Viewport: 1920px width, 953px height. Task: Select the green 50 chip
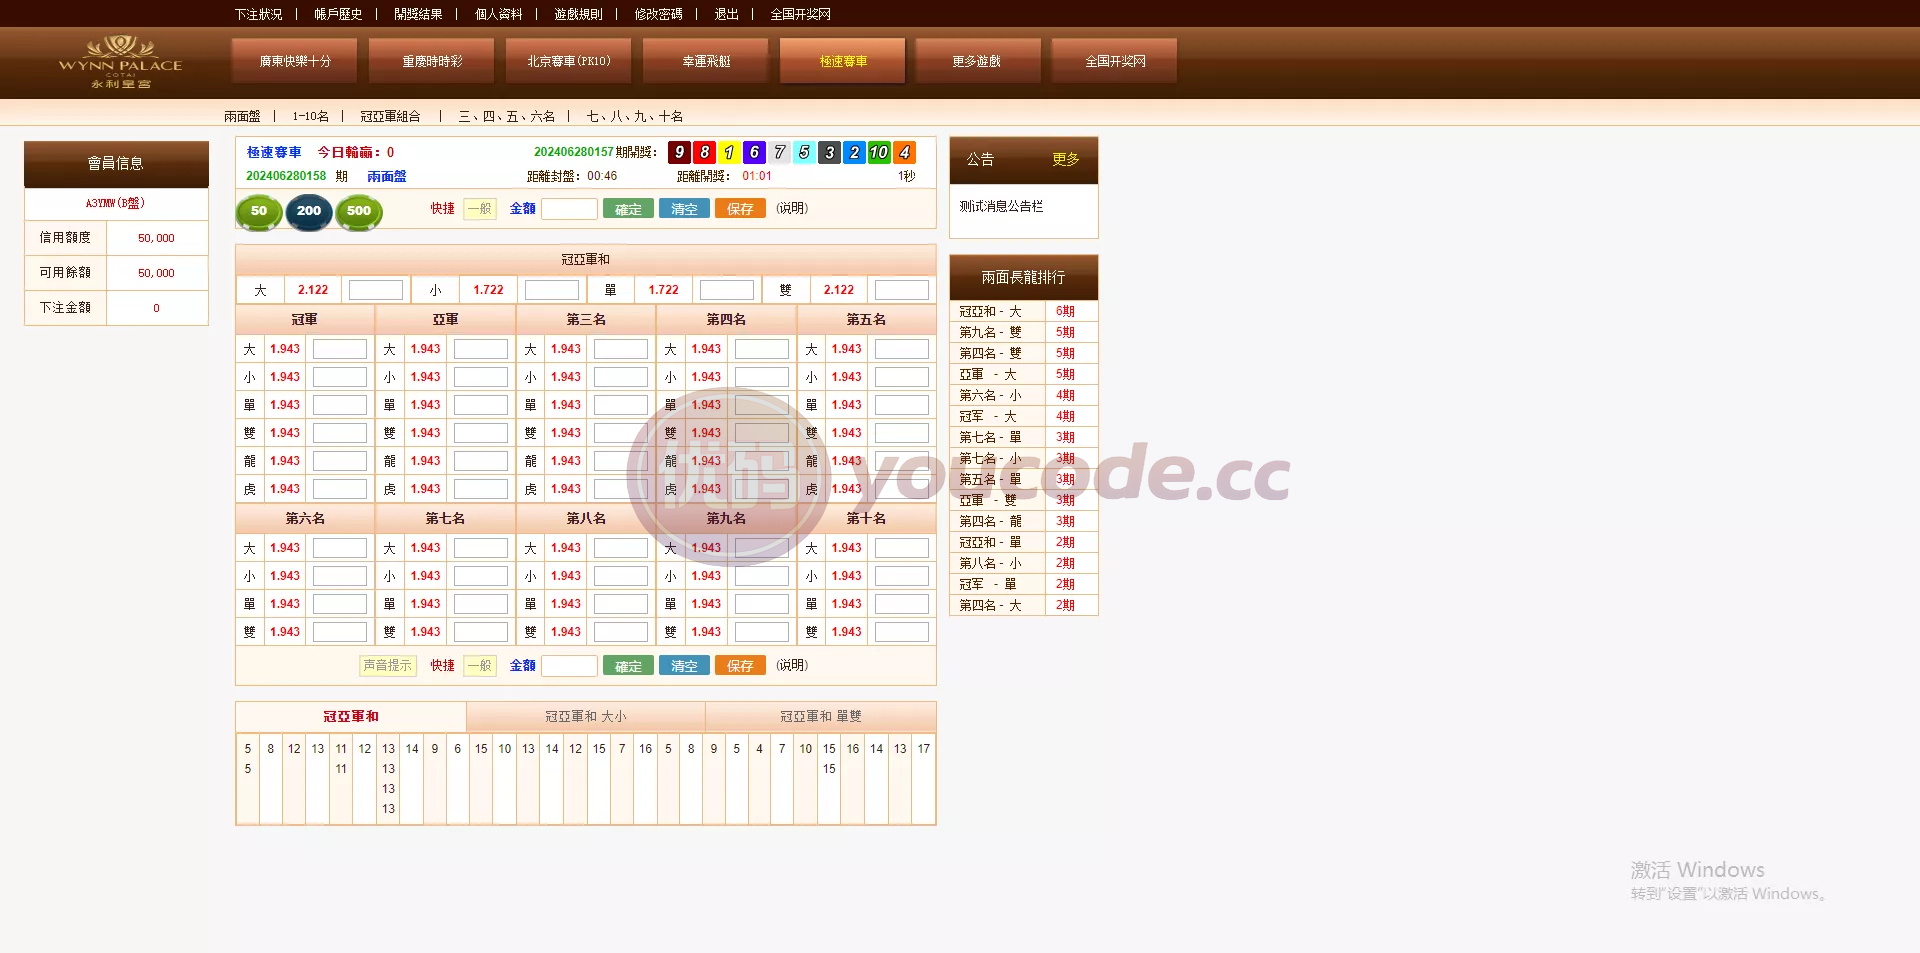click(259, 211)
